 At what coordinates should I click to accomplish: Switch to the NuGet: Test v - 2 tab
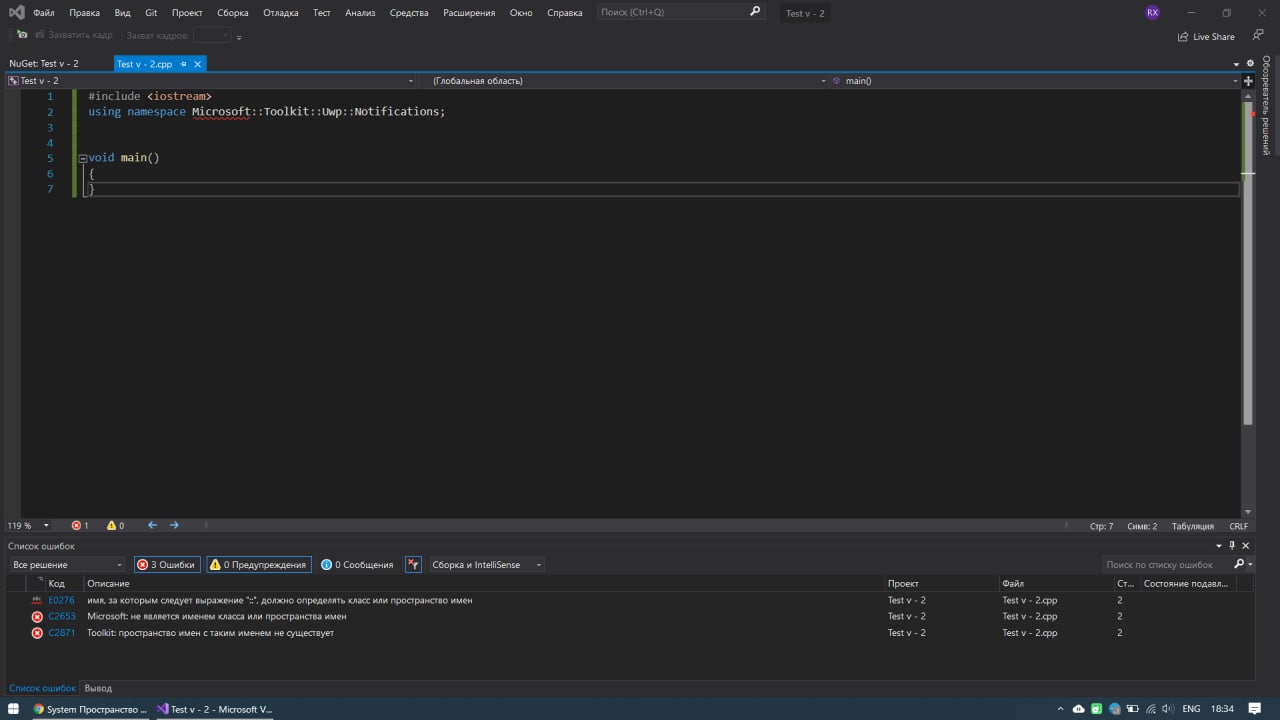44,64
